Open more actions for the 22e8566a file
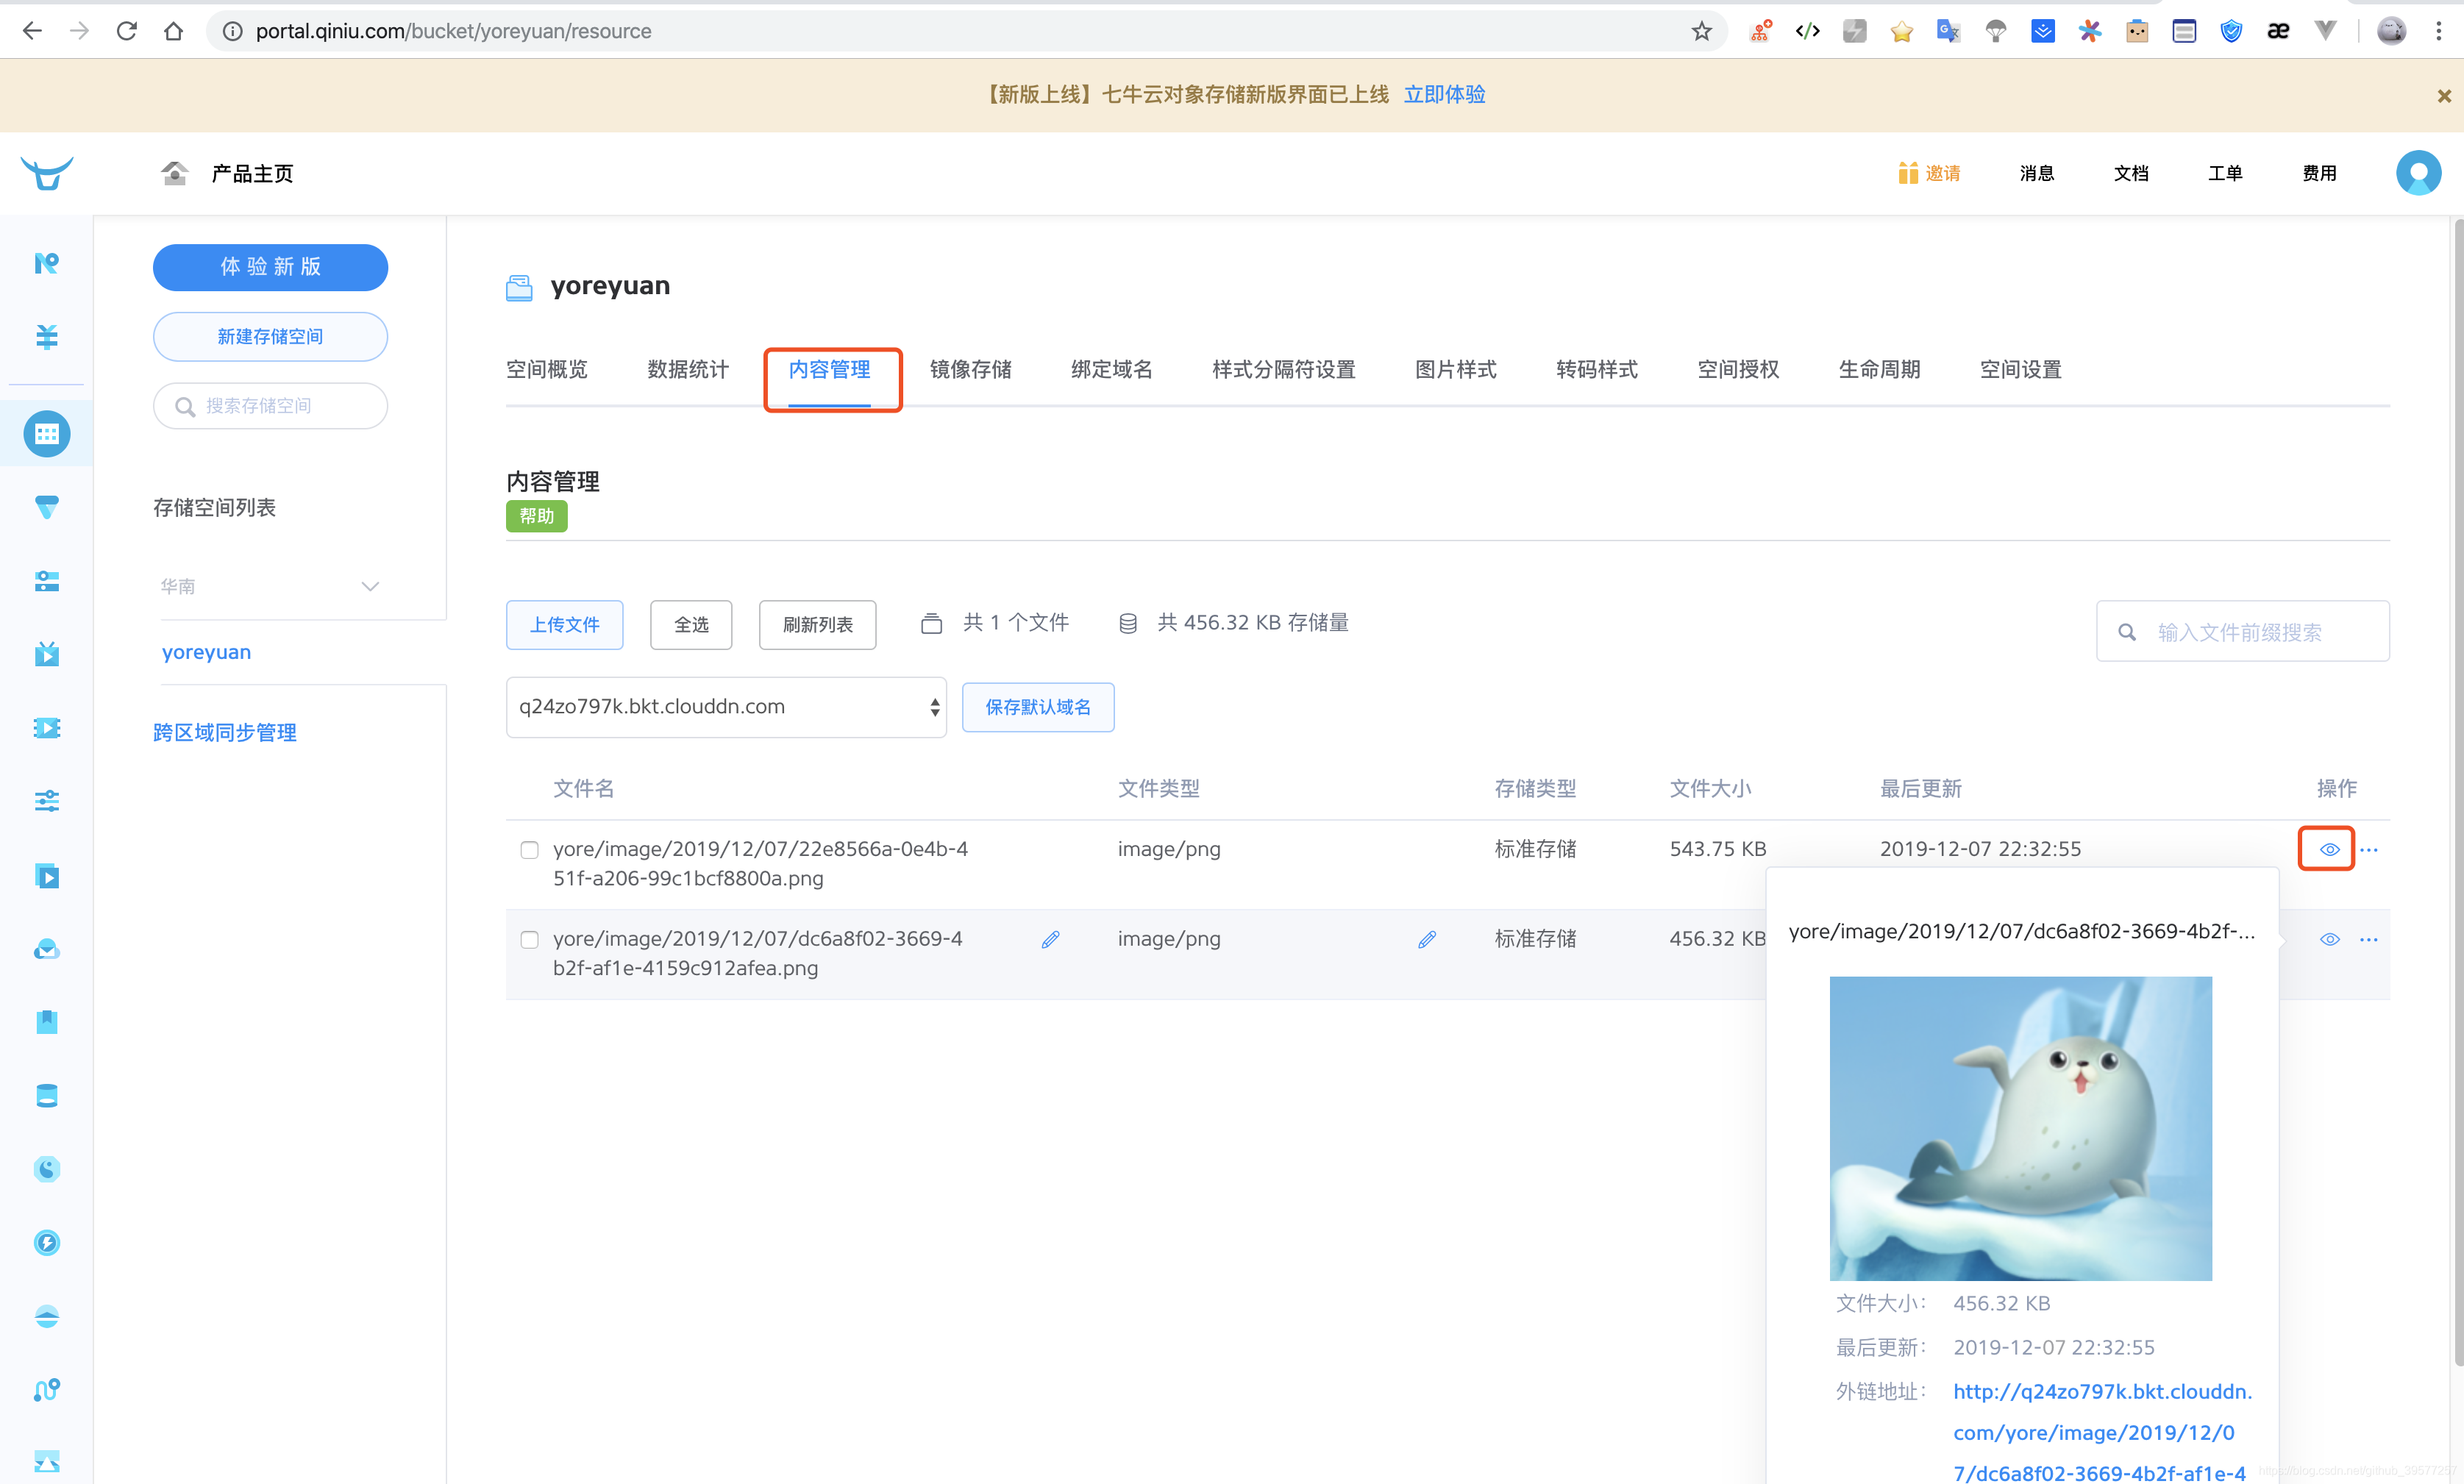This screenshot has height=1484, width=2464. click(x=2369, y=850)
